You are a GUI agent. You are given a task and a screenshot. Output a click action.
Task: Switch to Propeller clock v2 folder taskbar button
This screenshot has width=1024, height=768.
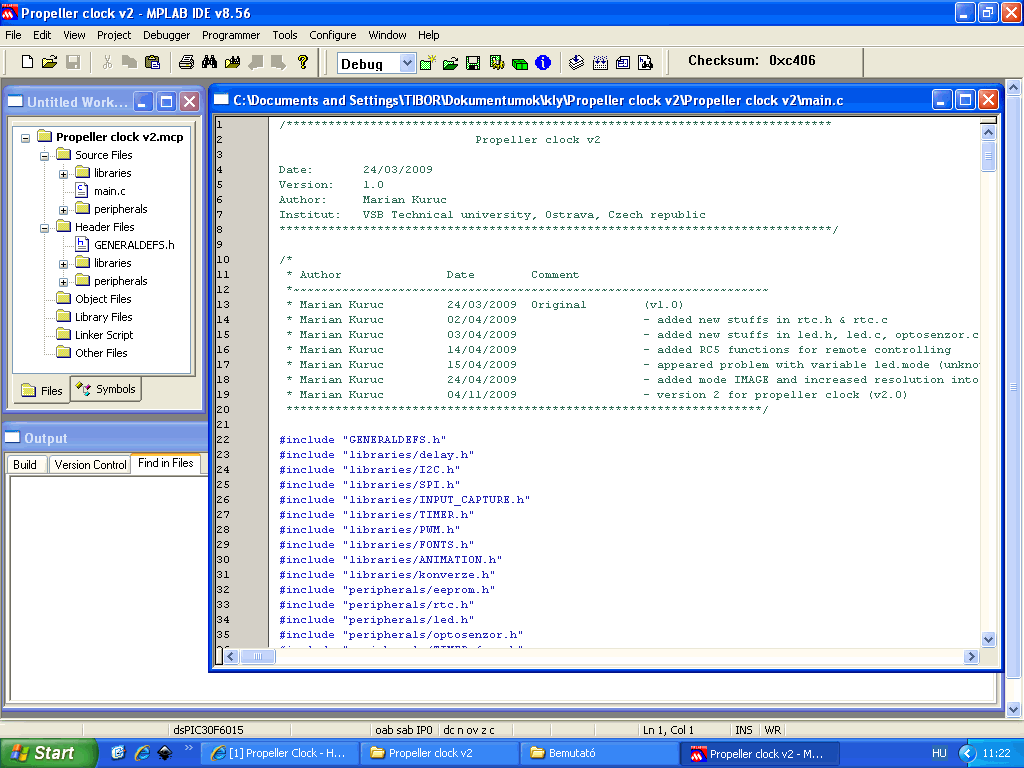[x=440, y=753]
